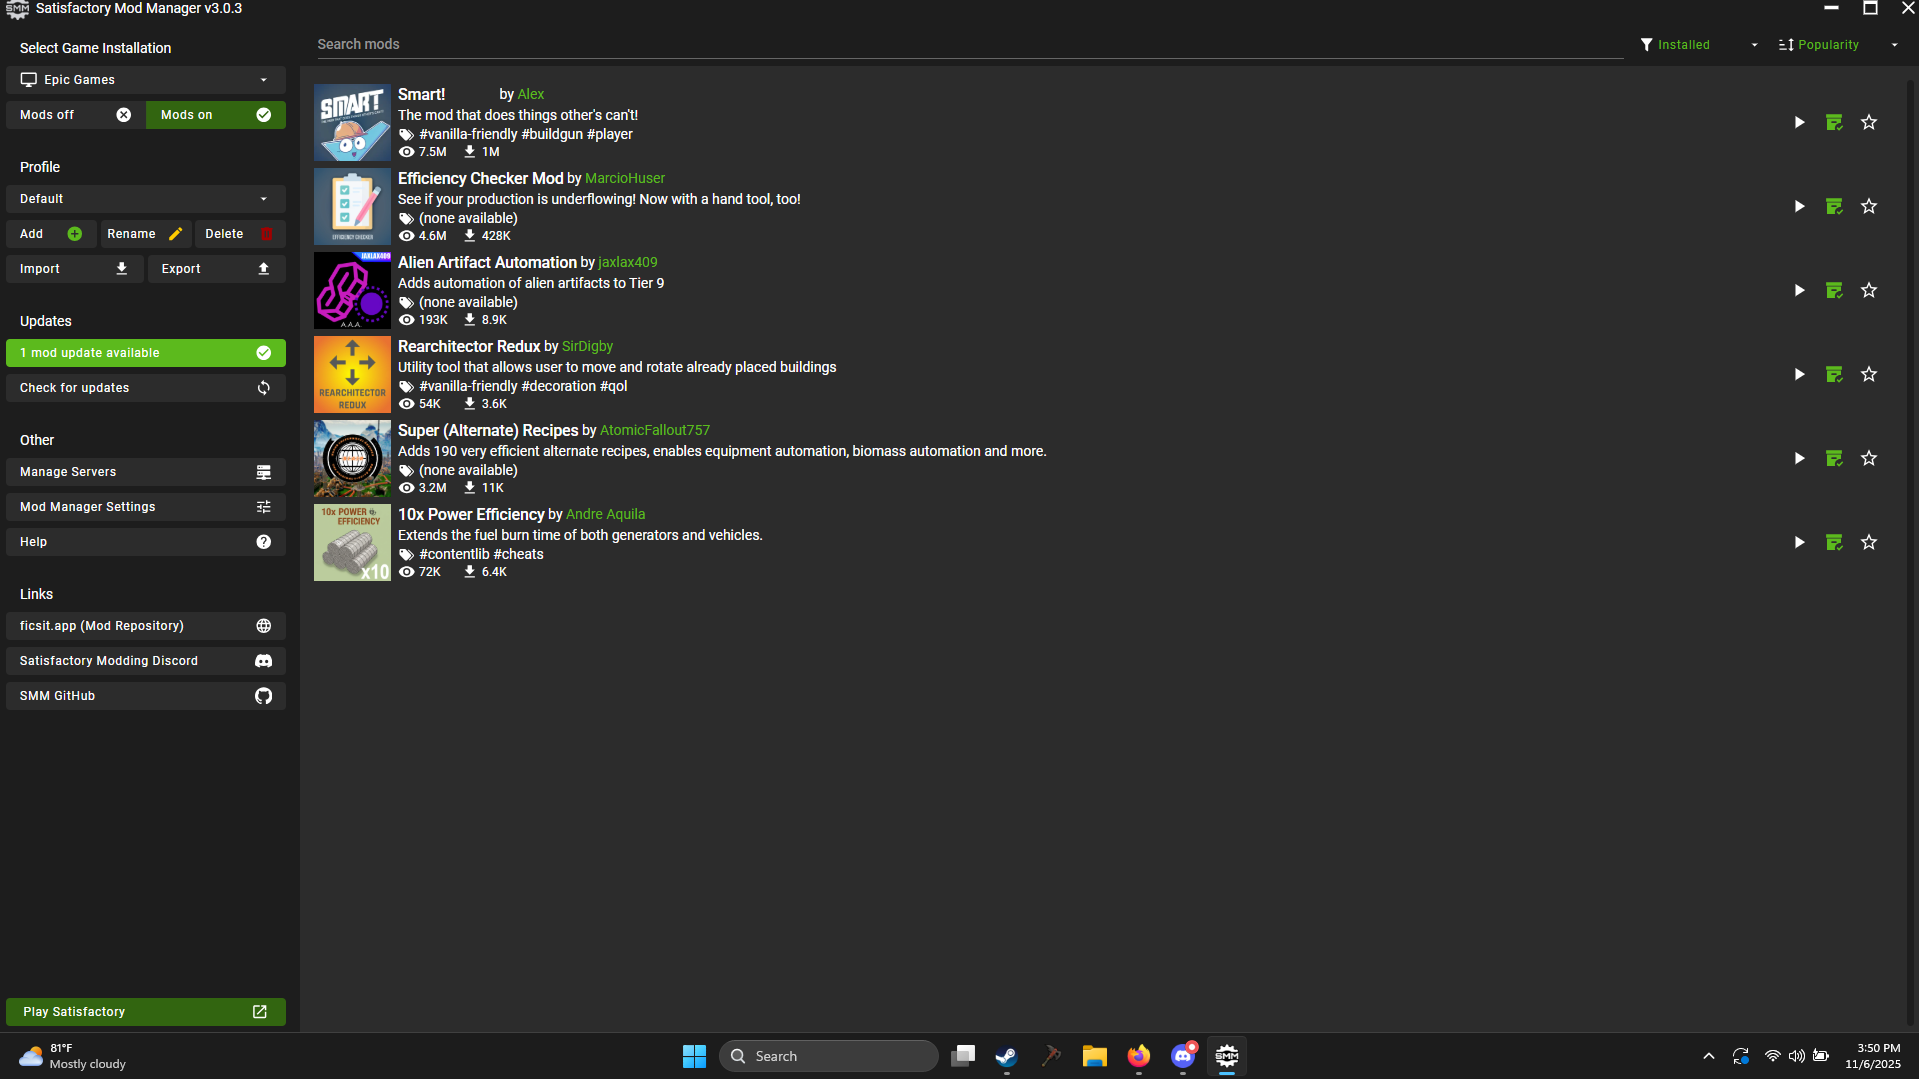Show hidden system tray icons
1919x1079 pixels.
(1708, 1056)
